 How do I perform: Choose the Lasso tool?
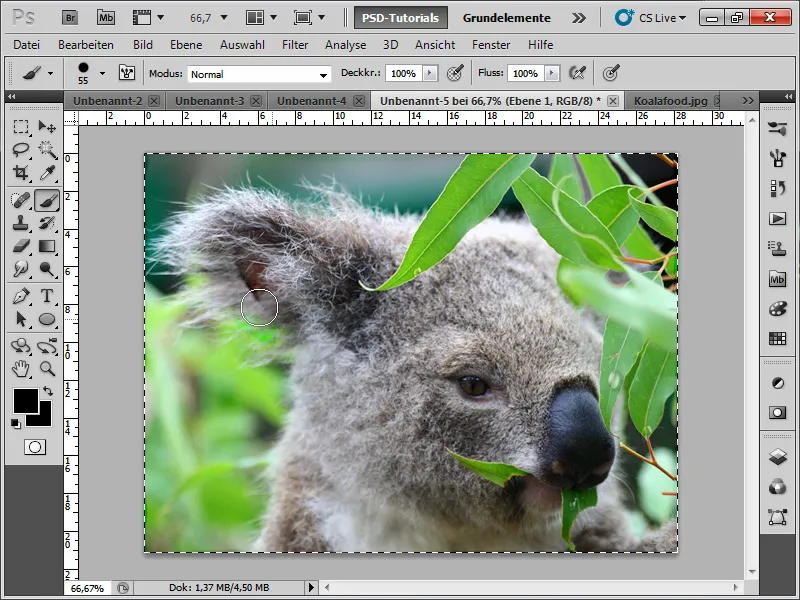(21, 149)
